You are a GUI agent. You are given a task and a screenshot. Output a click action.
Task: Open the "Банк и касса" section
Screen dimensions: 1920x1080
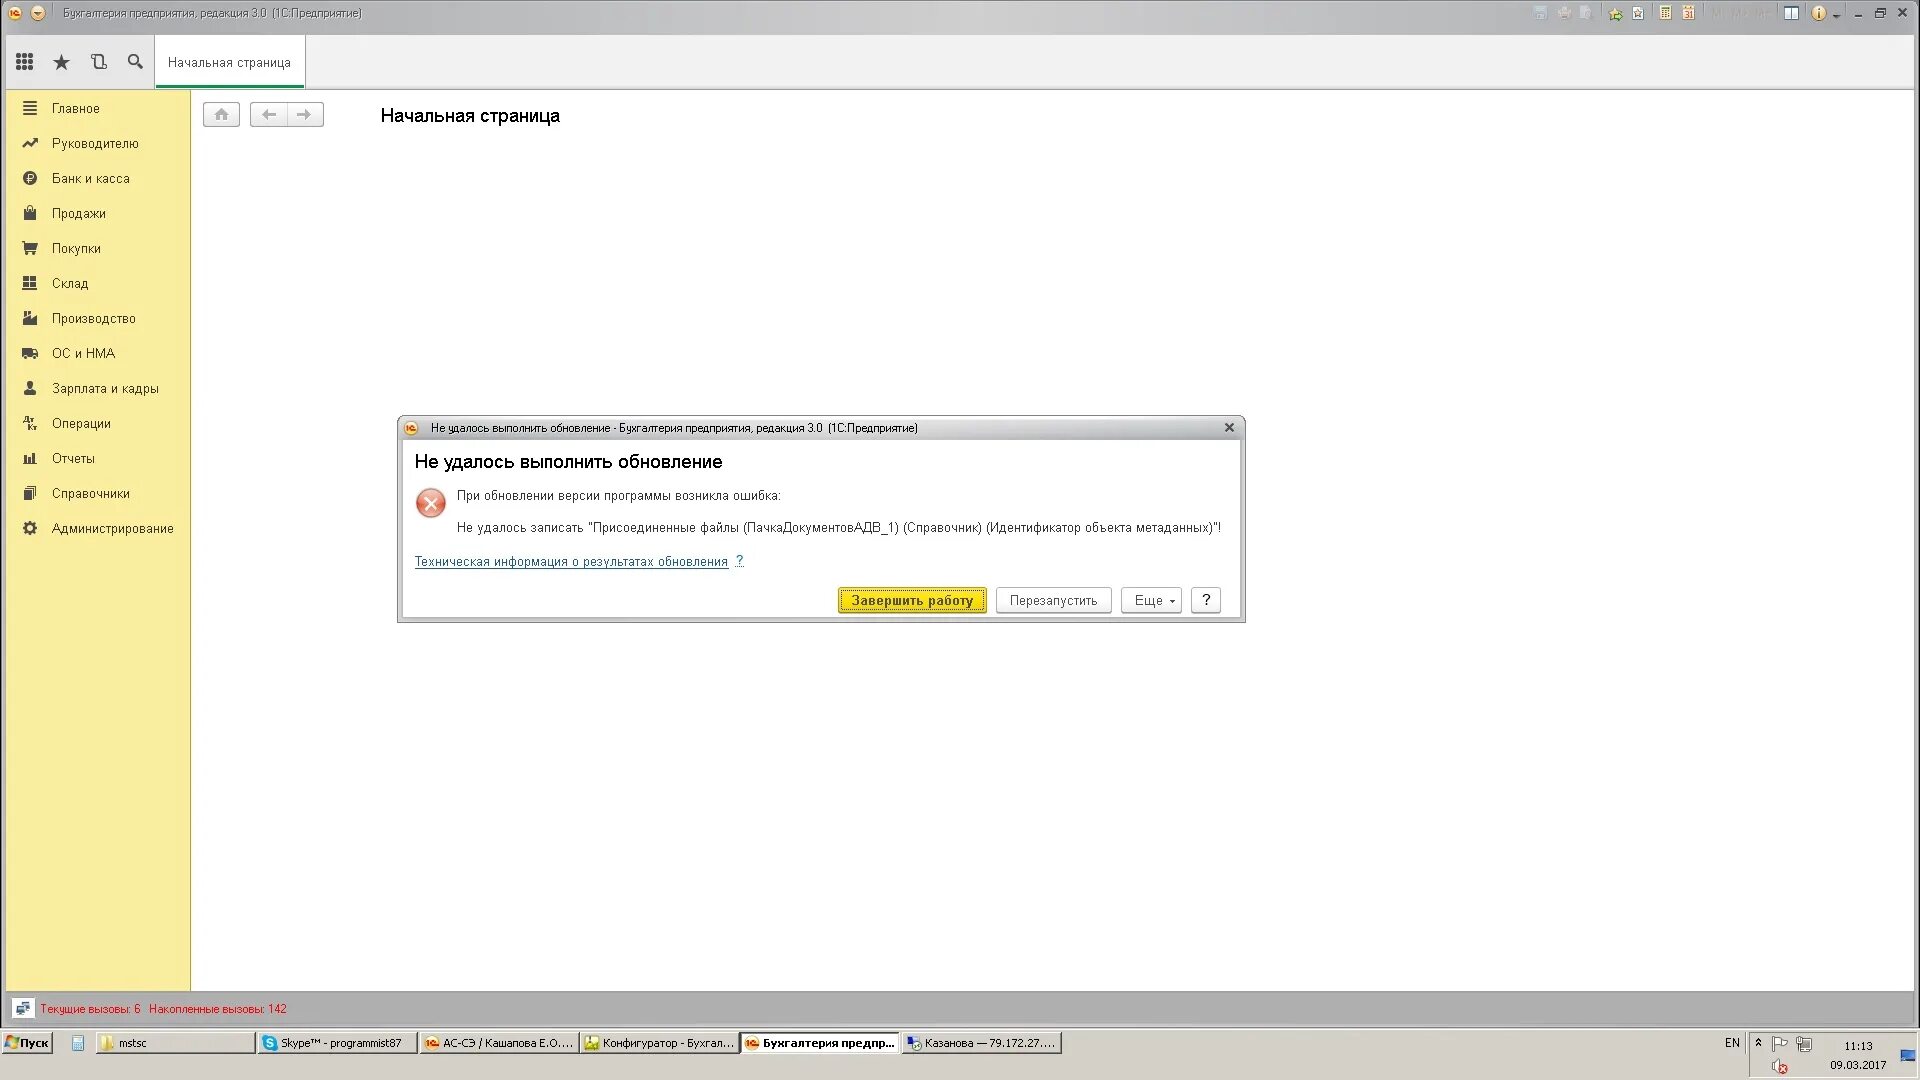point(90,179)
